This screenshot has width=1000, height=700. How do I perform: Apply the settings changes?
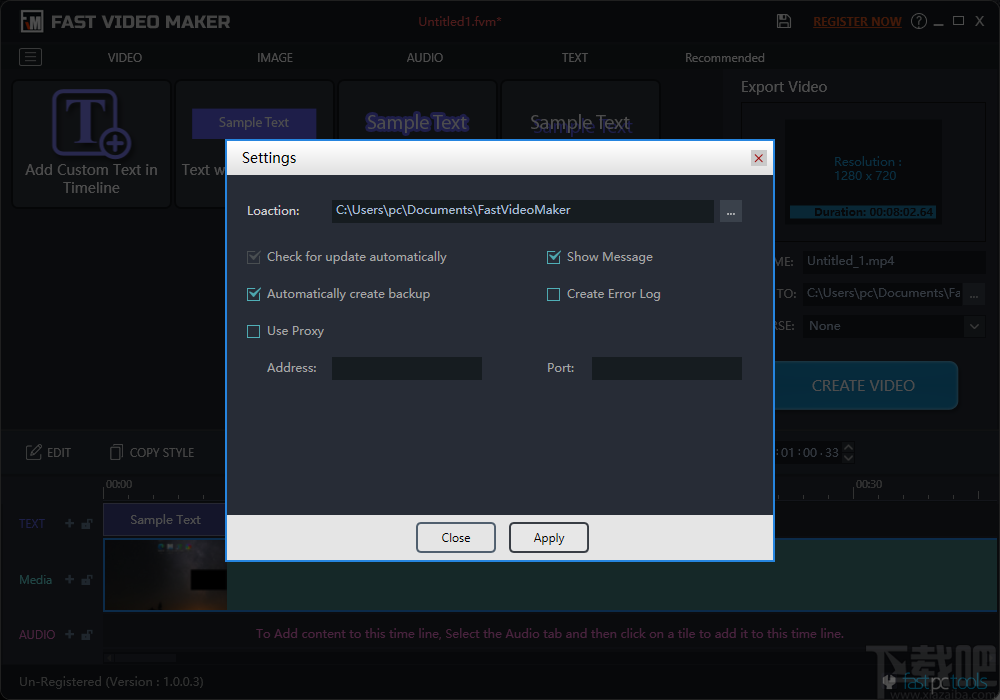click(x=548, y=537)
